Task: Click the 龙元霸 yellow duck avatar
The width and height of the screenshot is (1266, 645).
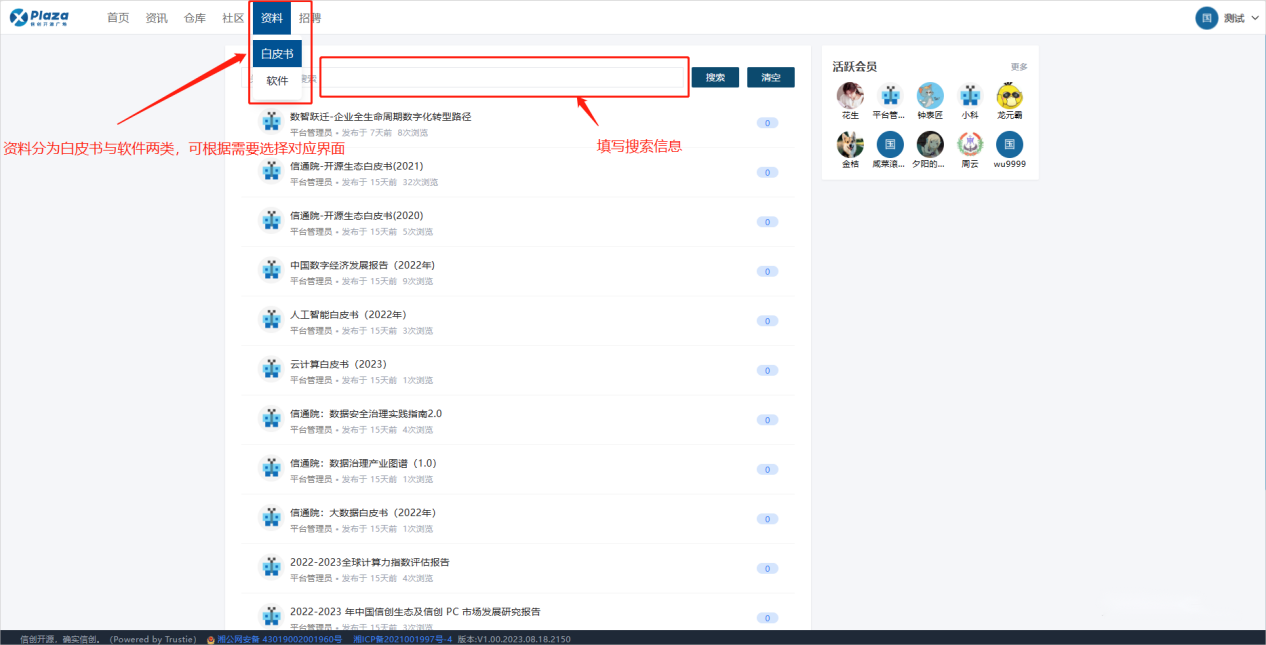Action: [x=1010, y=95]
